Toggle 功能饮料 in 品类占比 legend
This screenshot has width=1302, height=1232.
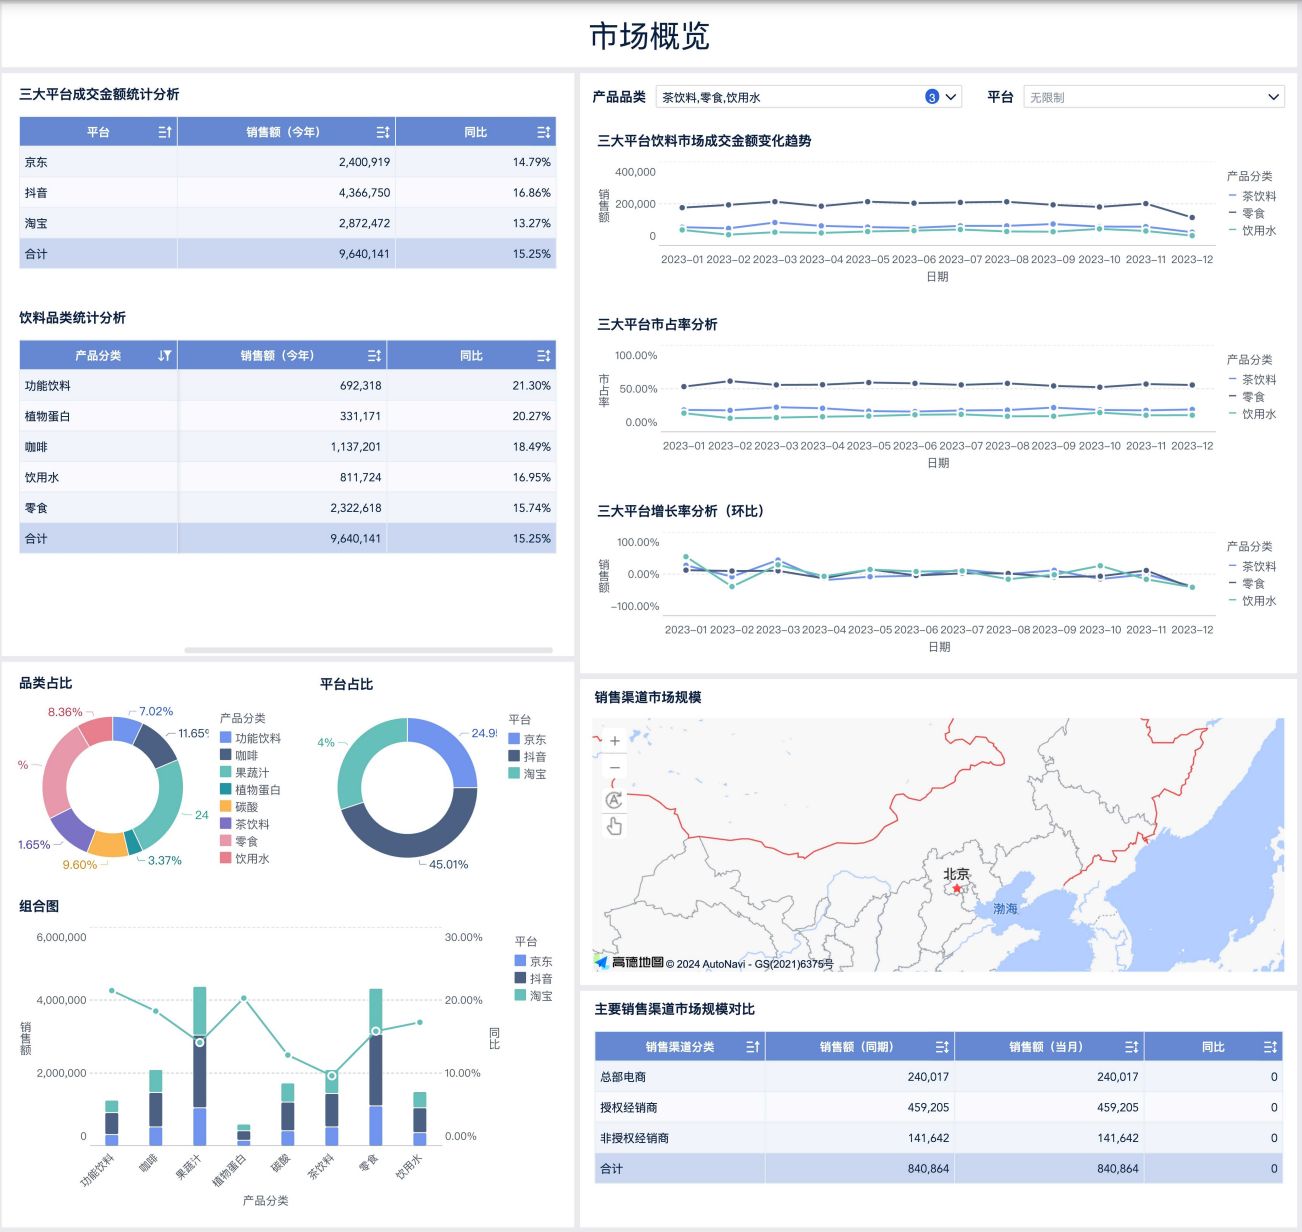[250, 738]
